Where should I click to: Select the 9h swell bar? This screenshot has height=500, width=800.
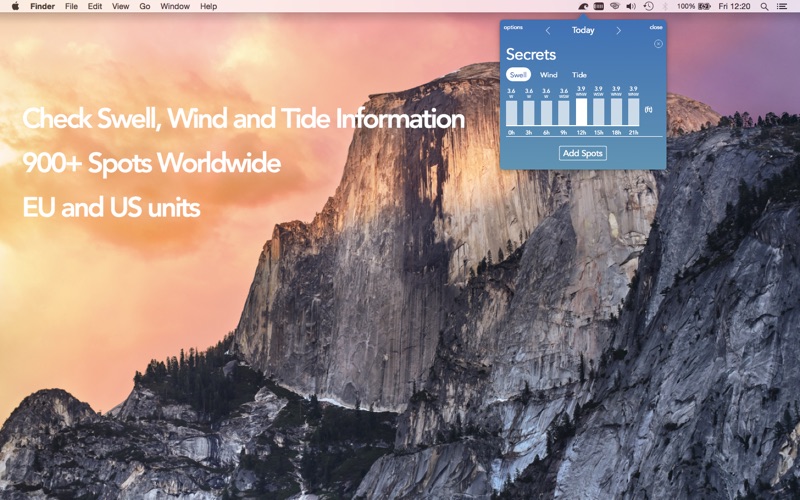tap(563, 113)
